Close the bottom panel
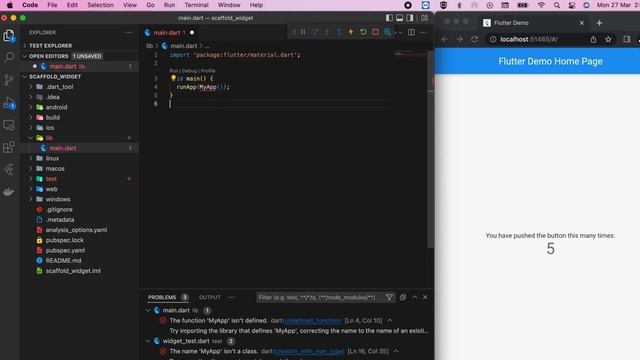This screenshot has height=360, width=640. (x=425, y=298)
